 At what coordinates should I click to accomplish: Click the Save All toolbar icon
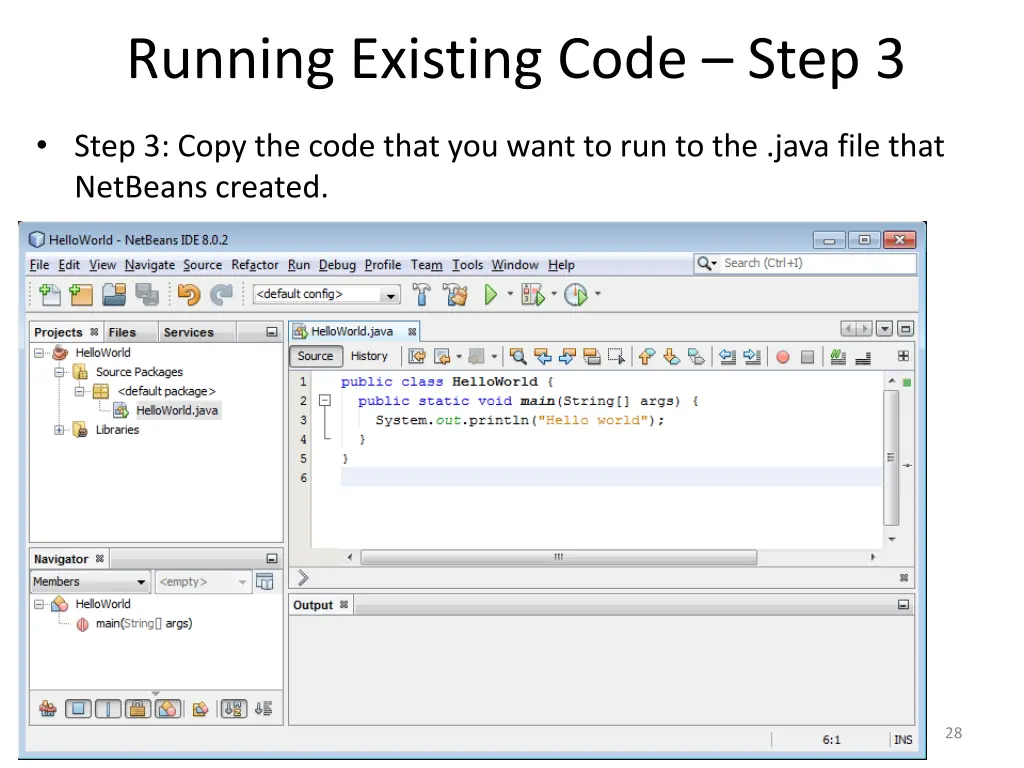coord(147,295)
